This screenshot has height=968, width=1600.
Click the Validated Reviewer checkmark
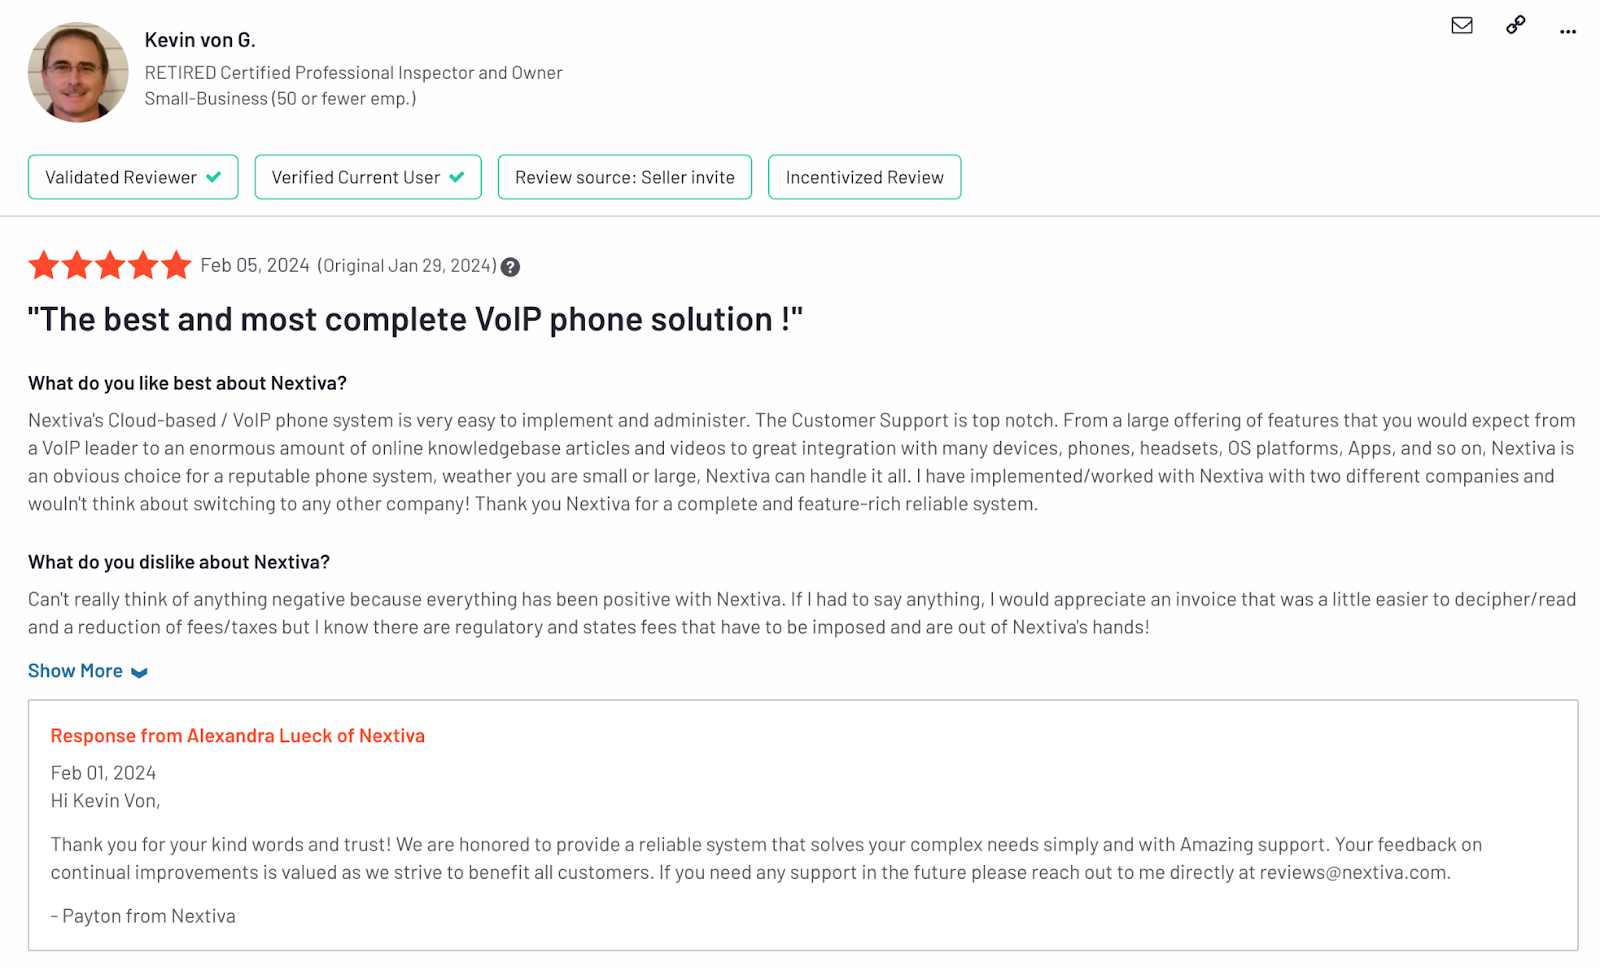click(x=213, y=177)
